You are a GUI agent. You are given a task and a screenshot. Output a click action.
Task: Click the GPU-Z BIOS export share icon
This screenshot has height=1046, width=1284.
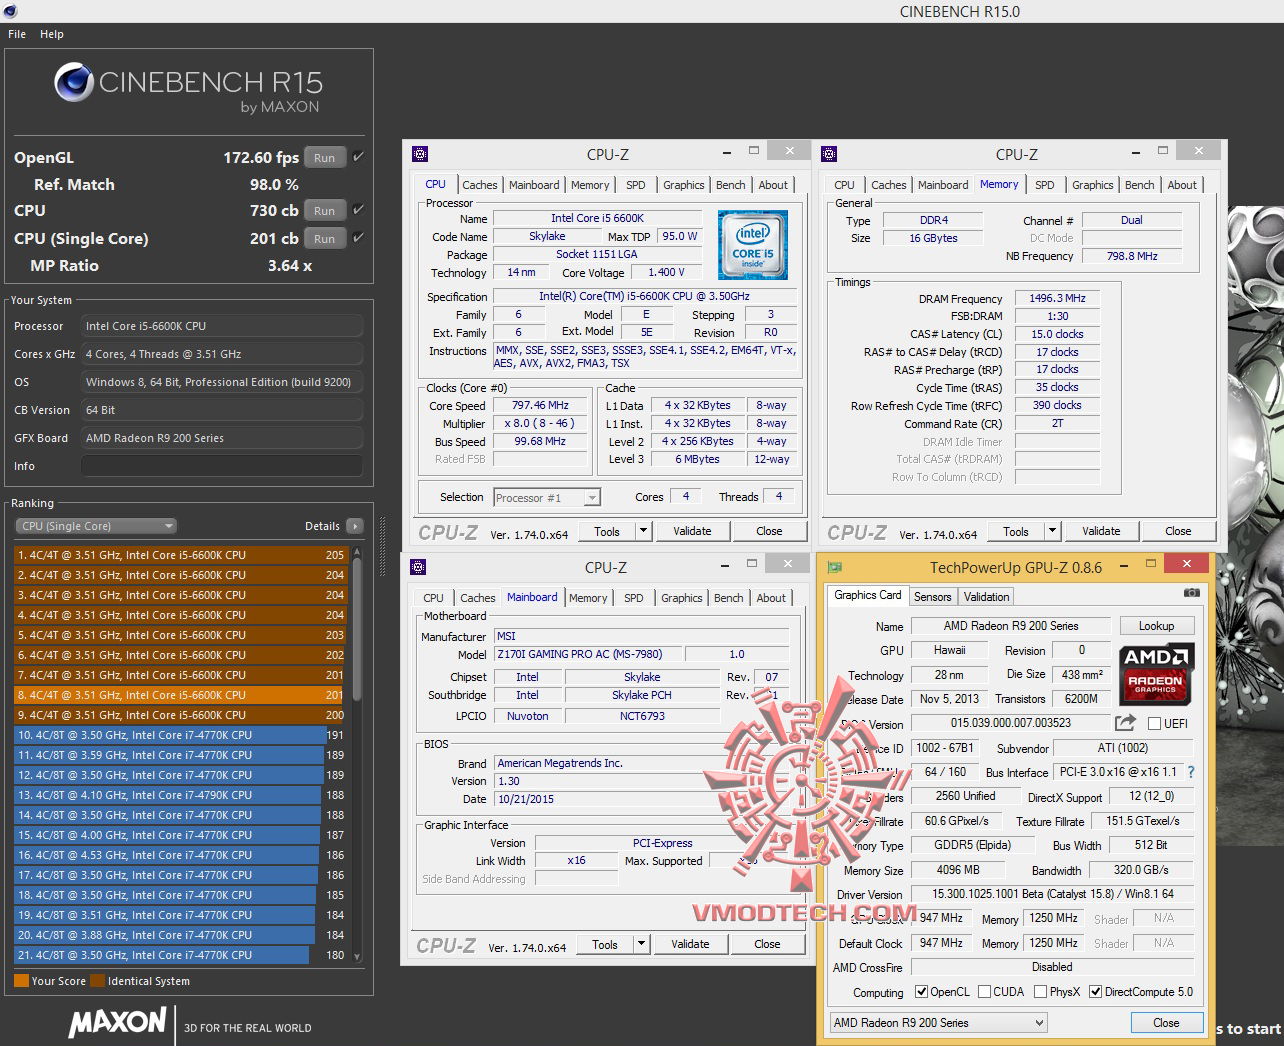tap(1126, 722)
